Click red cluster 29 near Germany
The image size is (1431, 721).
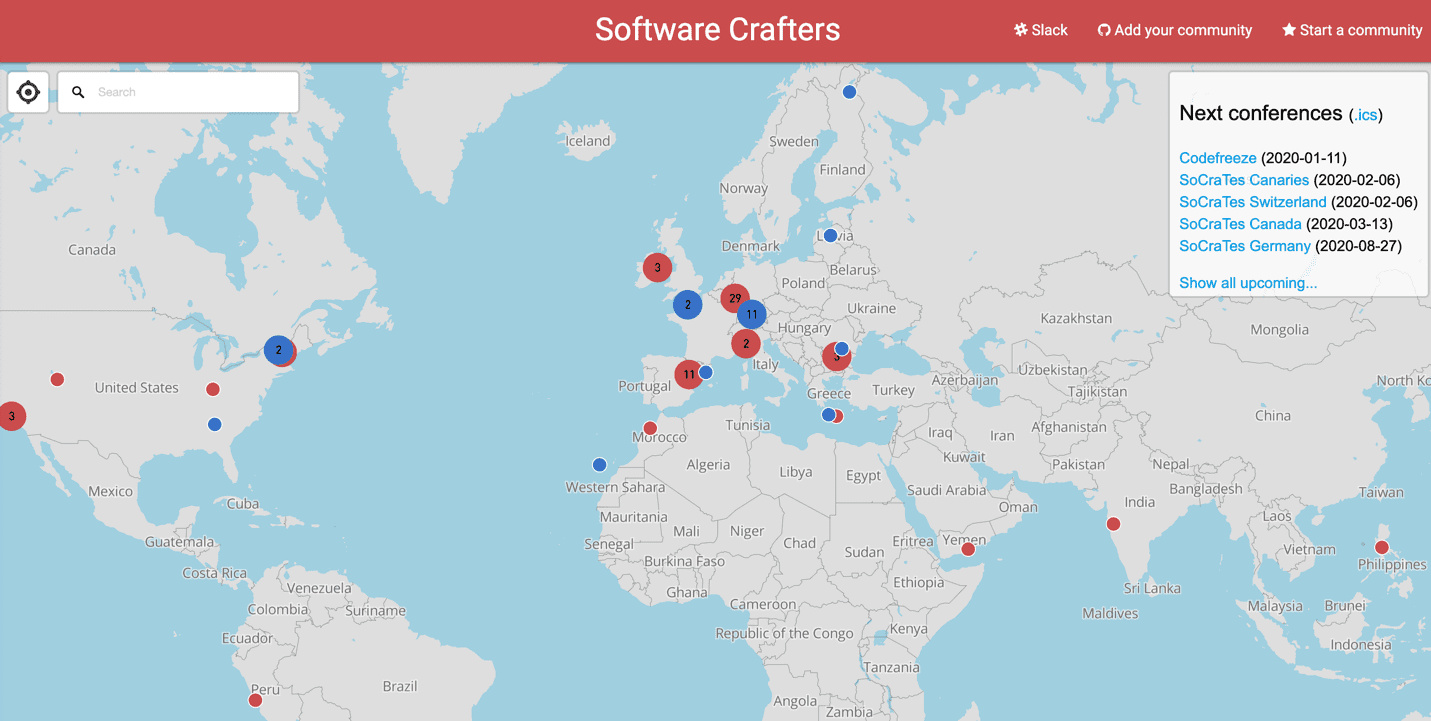point(735,298)
